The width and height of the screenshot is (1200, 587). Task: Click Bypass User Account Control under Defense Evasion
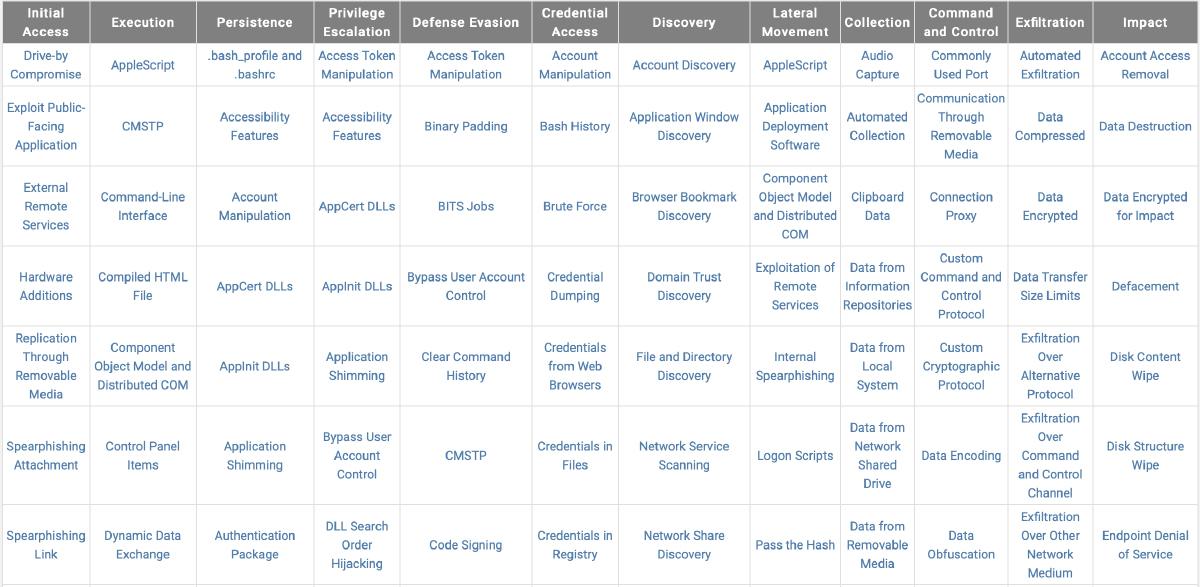(x=466, y=286)
